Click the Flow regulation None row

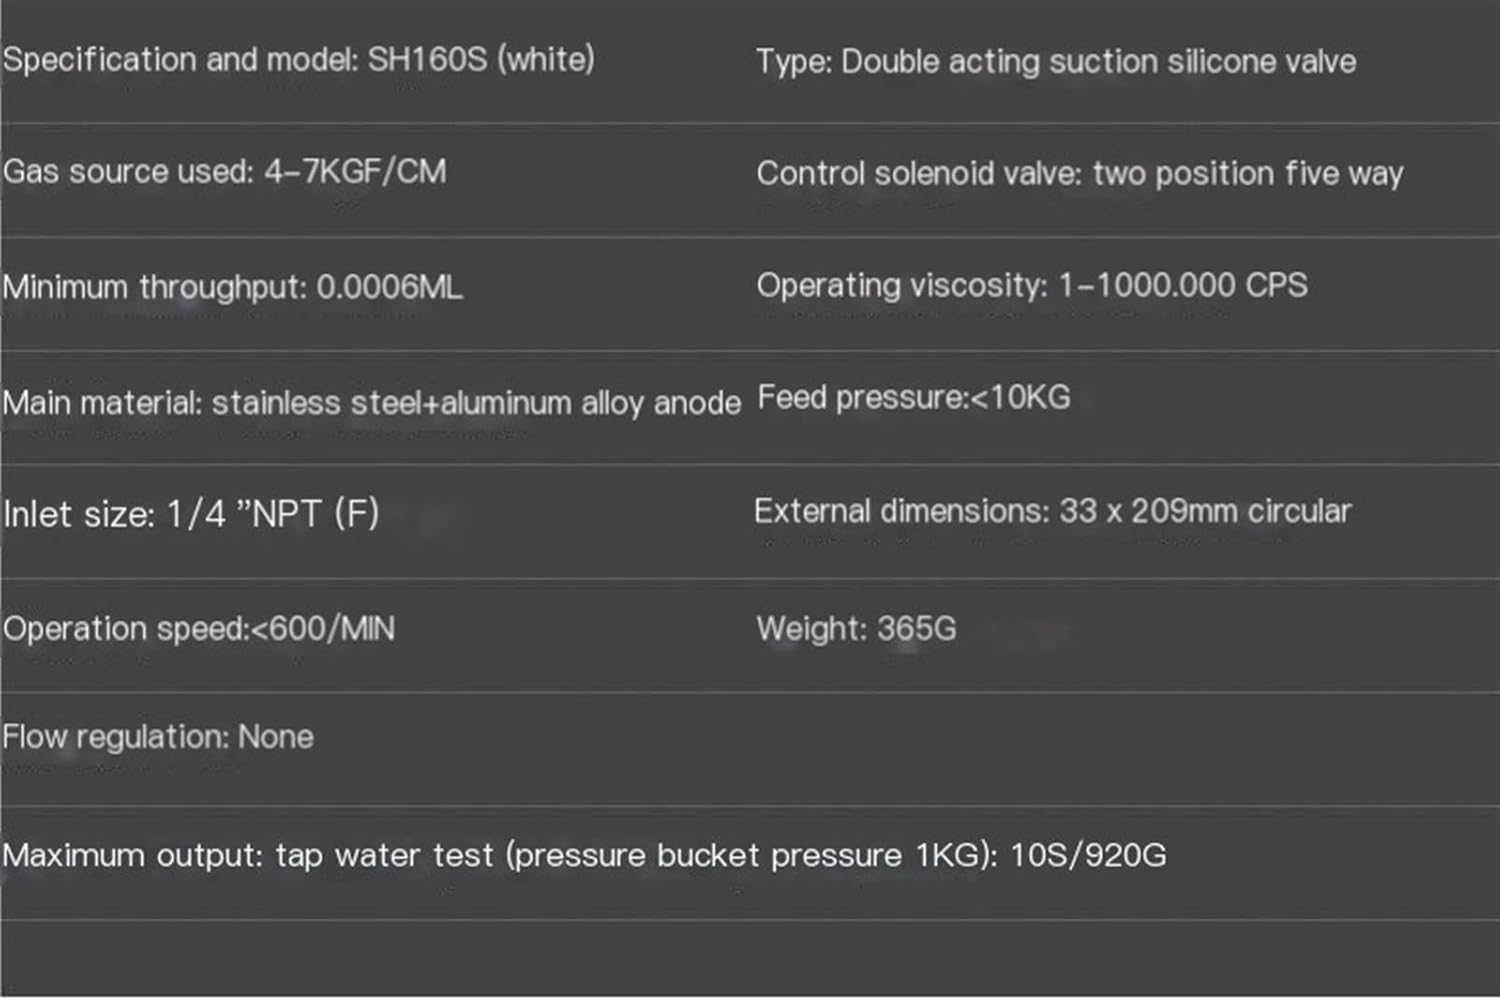click(x=158, y=738)
